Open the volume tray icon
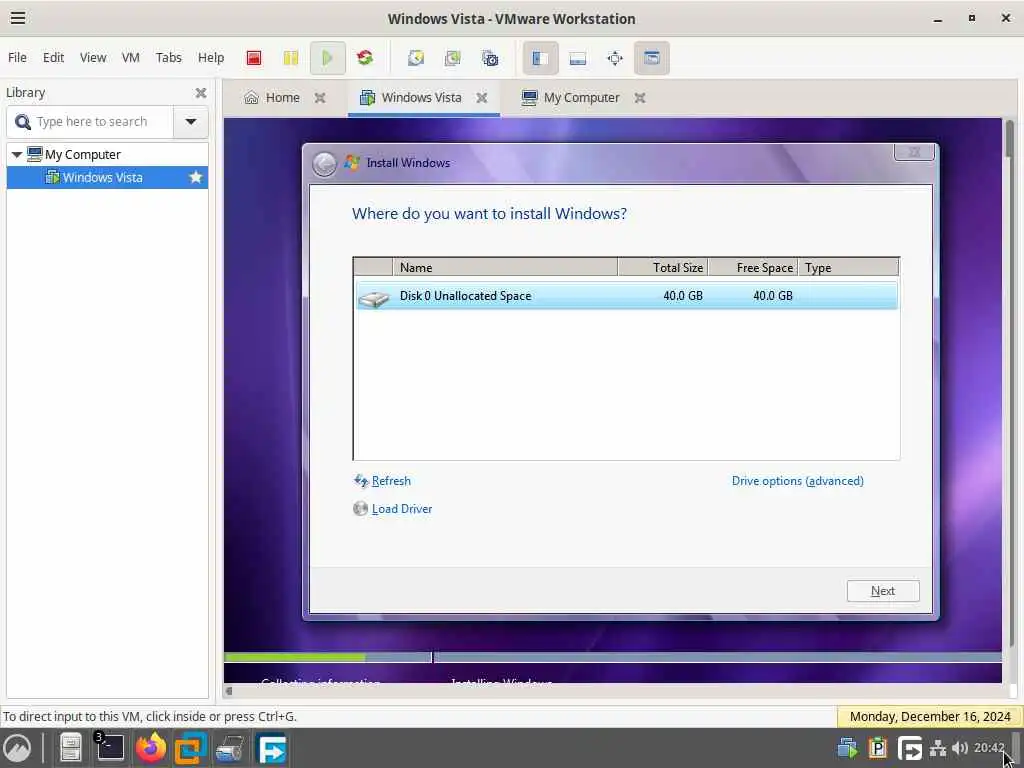Viewport: 1024px width, 768px height. click(x=959, y=748)
